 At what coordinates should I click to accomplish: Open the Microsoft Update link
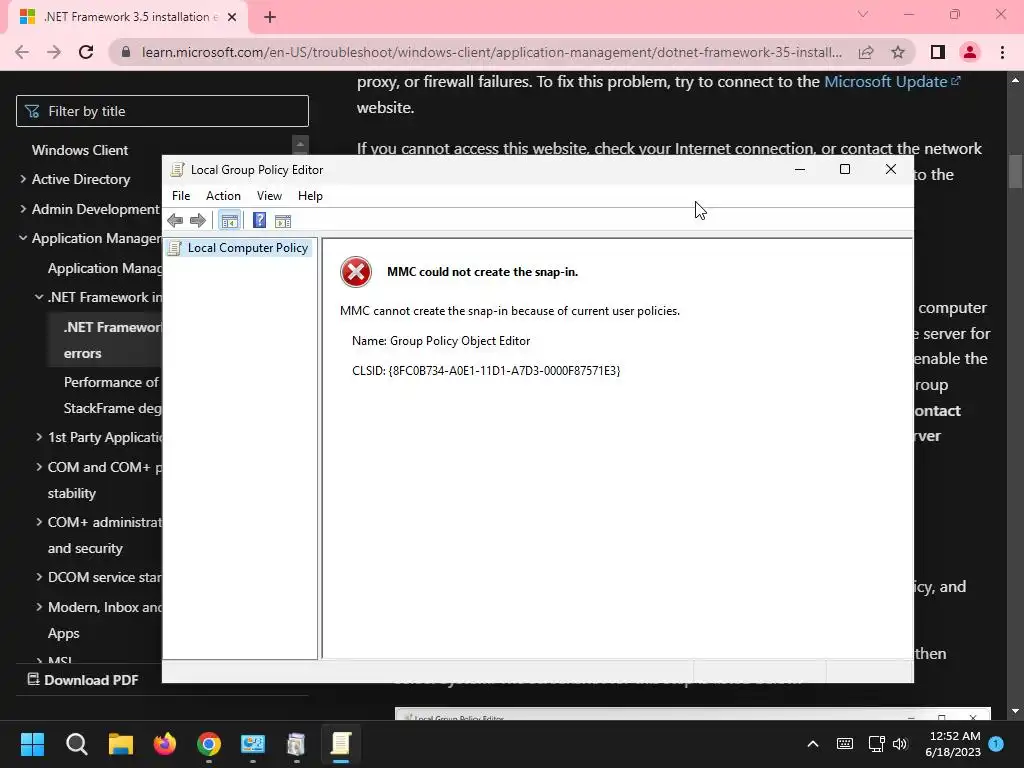coord(892,82)
